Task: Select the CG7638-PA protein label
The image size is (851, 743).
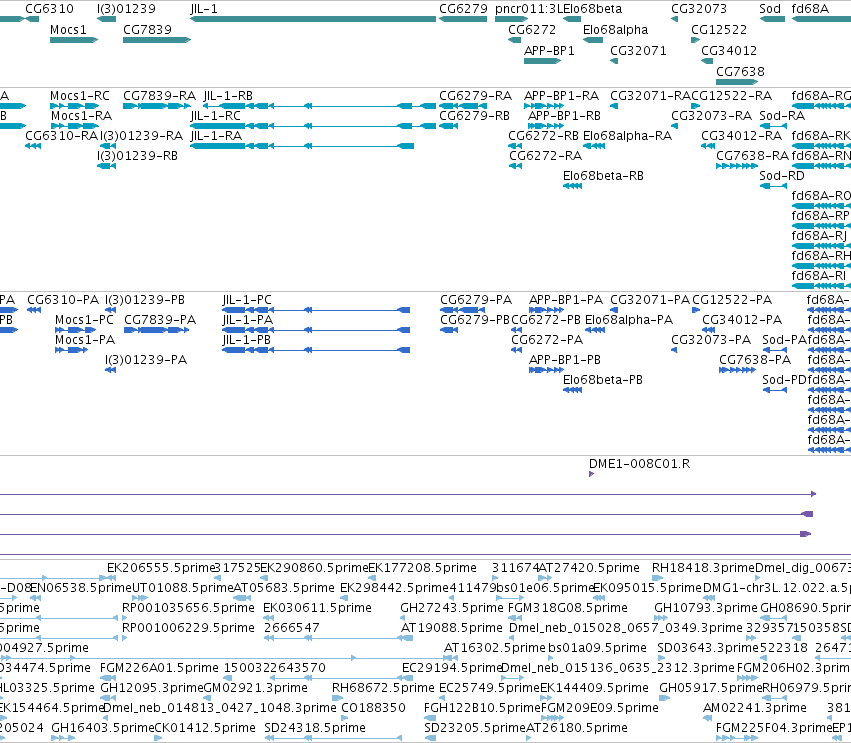Action: click(x=755, y=360)
